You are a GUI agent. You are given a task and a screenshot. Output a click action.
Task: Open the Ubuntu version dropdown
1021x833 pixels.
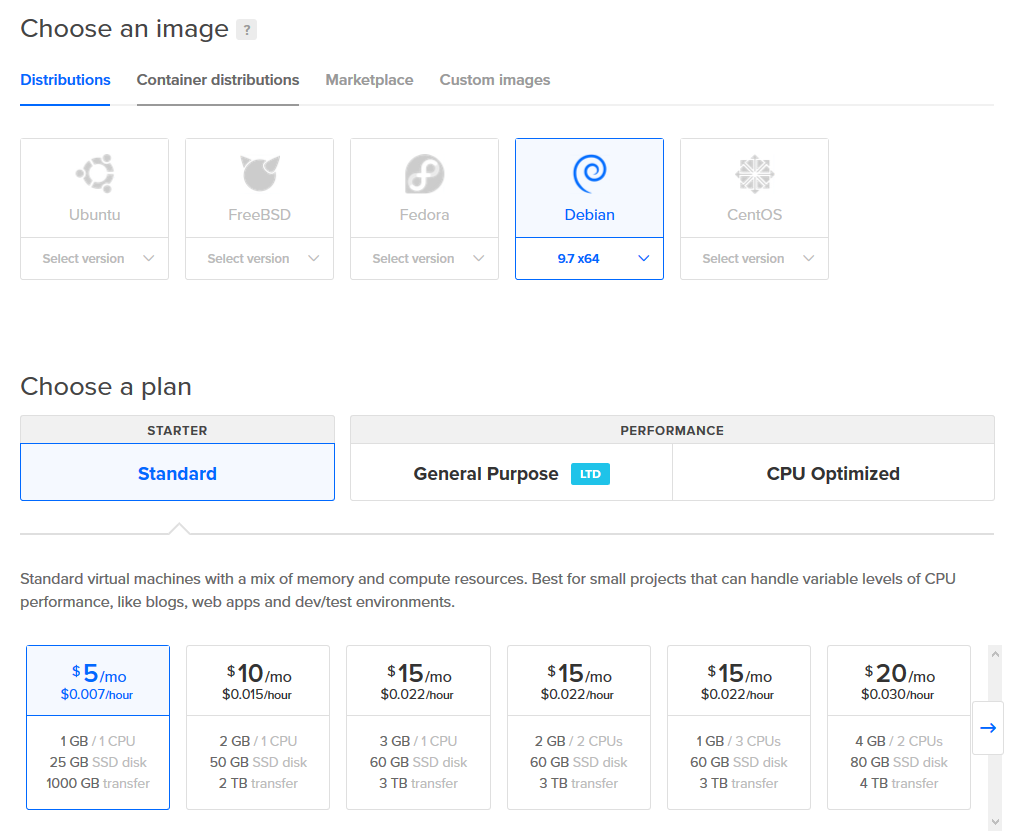pos(95,259)
